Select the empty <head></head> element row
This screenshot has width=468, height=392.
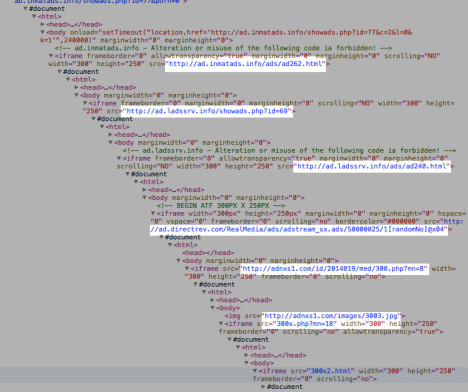coord(208,252)
